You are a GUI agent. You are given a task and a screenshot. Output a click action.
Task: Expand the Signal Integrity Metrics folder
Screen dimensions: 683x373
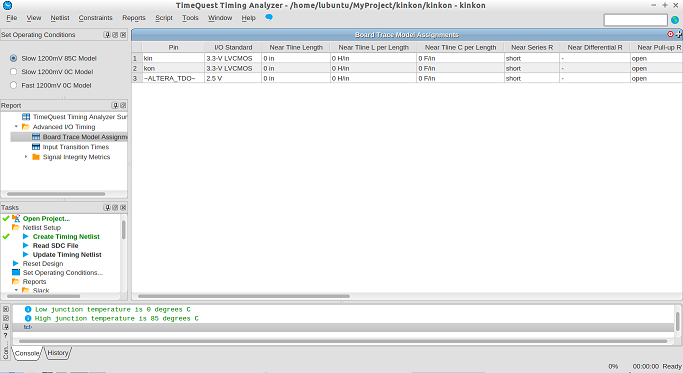(x=26, y=157)
